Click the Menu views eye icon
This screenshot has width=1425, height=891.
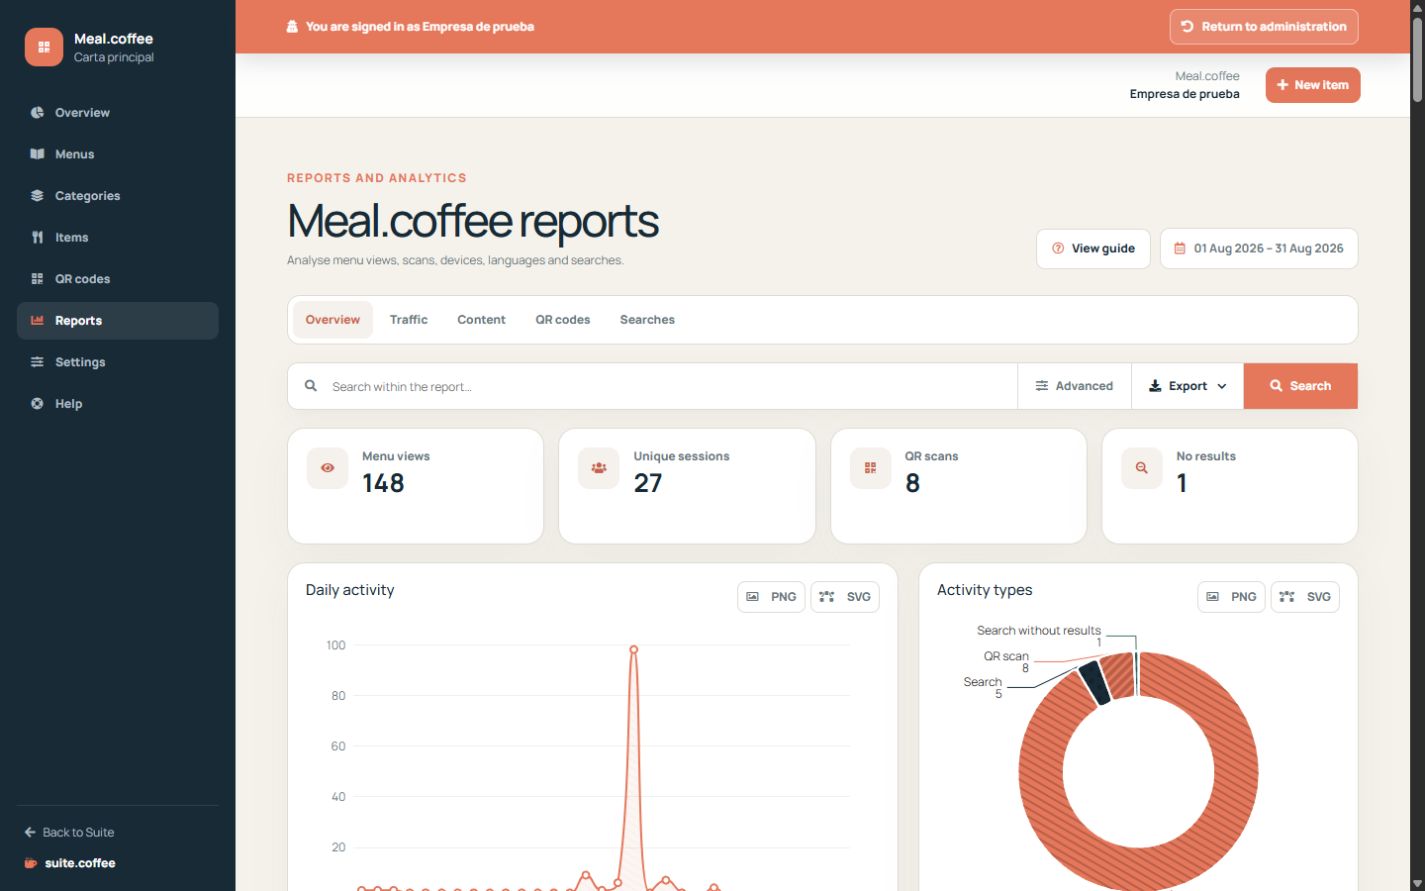point(327,468)
